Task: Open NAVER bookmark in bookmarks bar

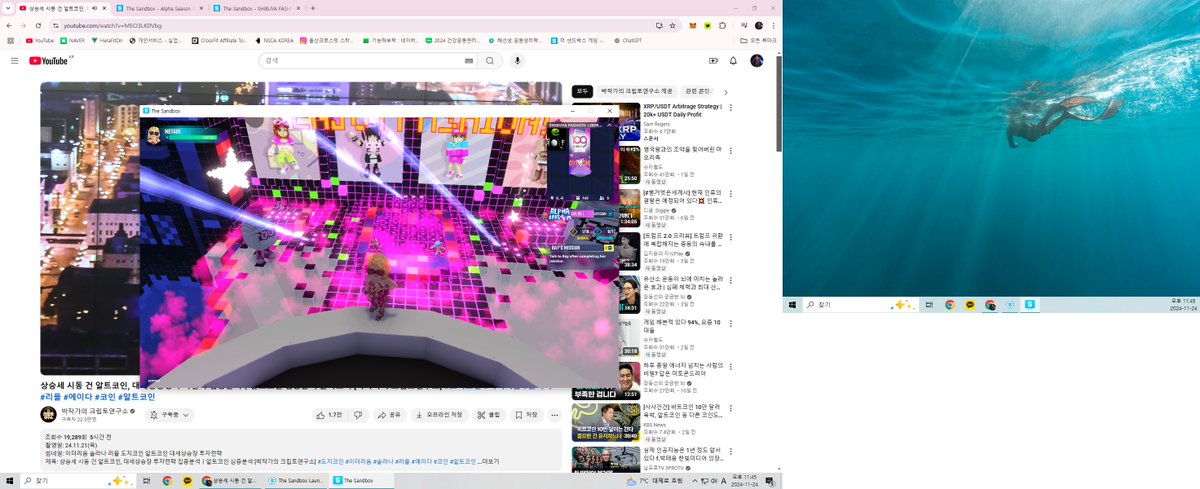Action: coord(72,40)
